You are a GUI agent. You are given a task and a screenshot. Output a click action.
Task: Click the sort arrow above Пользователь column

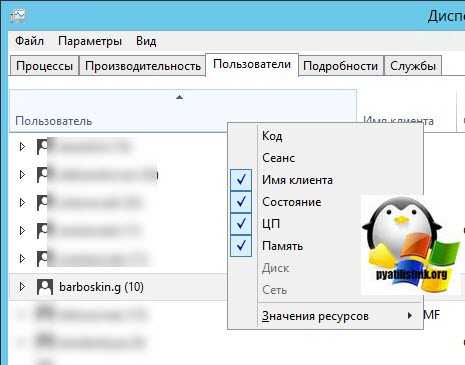coord(179,97)
